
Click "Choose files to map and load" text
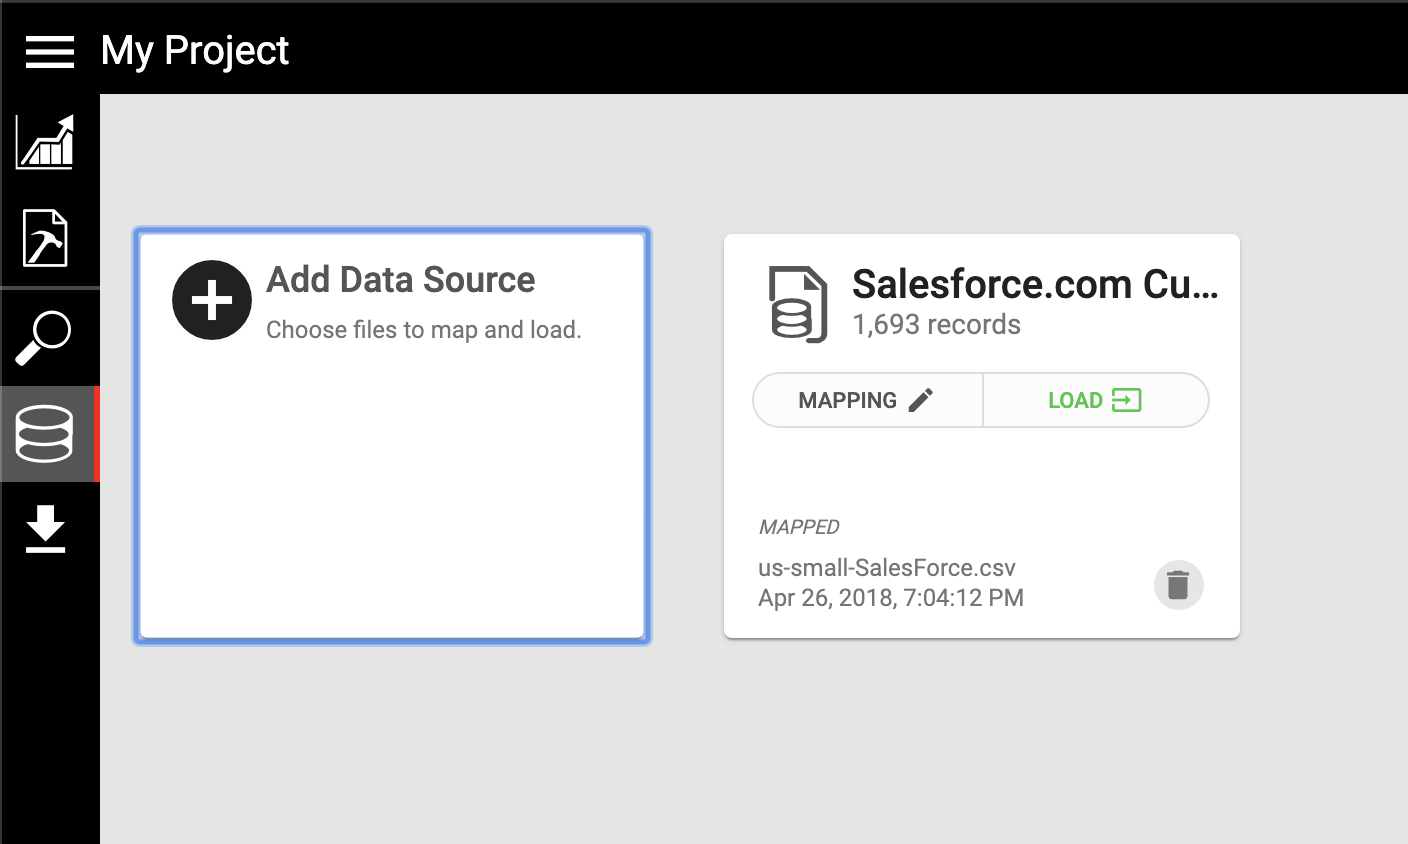(423, 330)
